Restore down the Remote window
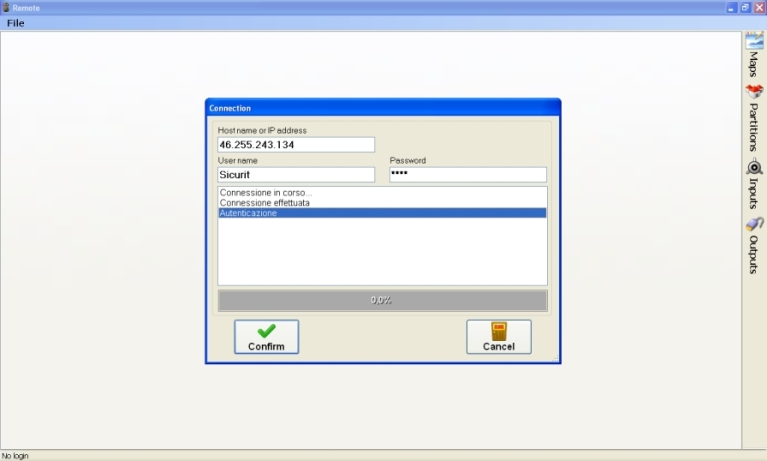The width and height of the screenshot is (767, 461). pos(745,7)
